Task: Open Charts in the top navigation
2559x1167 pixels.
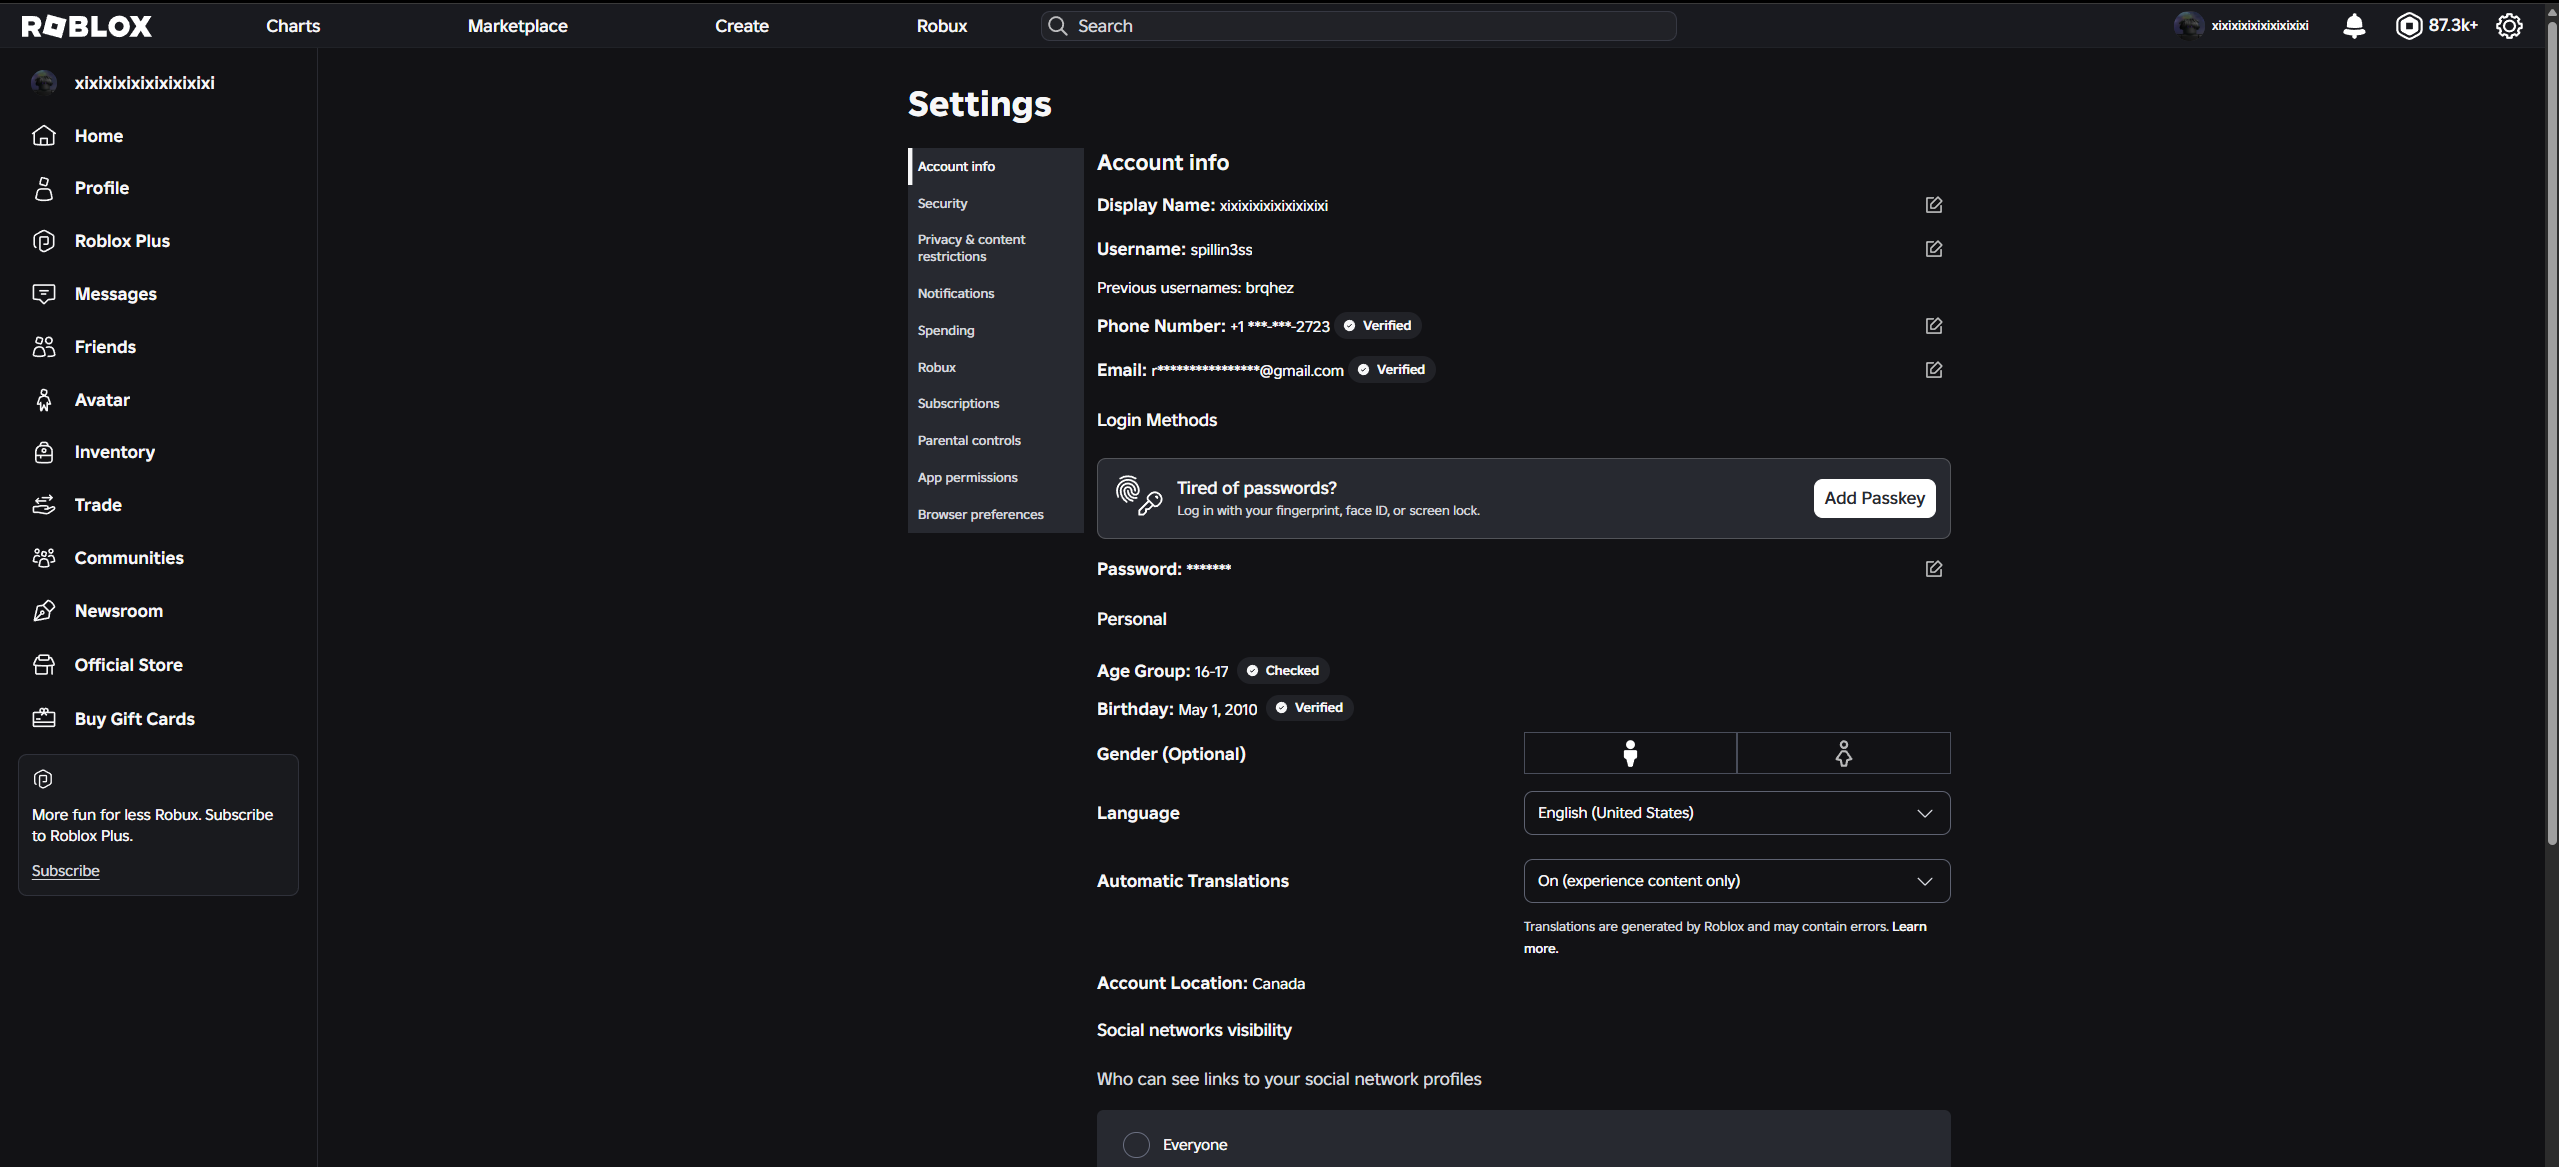Action: click(293, 26)
